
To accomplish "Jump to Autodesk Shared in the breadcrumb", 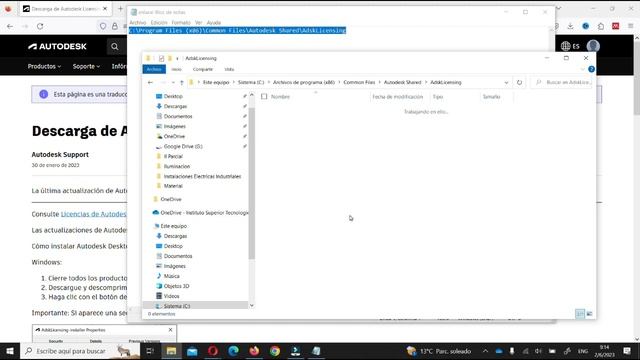I will point(402,82).
